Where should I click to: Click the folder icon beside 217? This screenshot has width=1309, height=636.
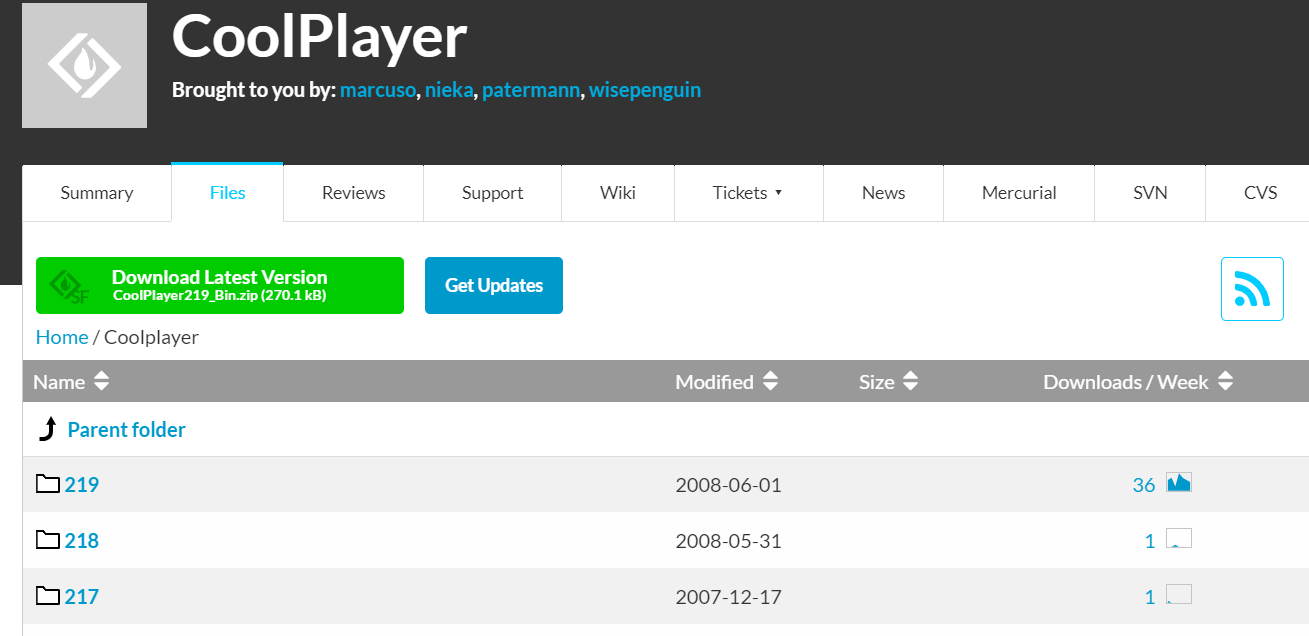(x=48, y=596)
